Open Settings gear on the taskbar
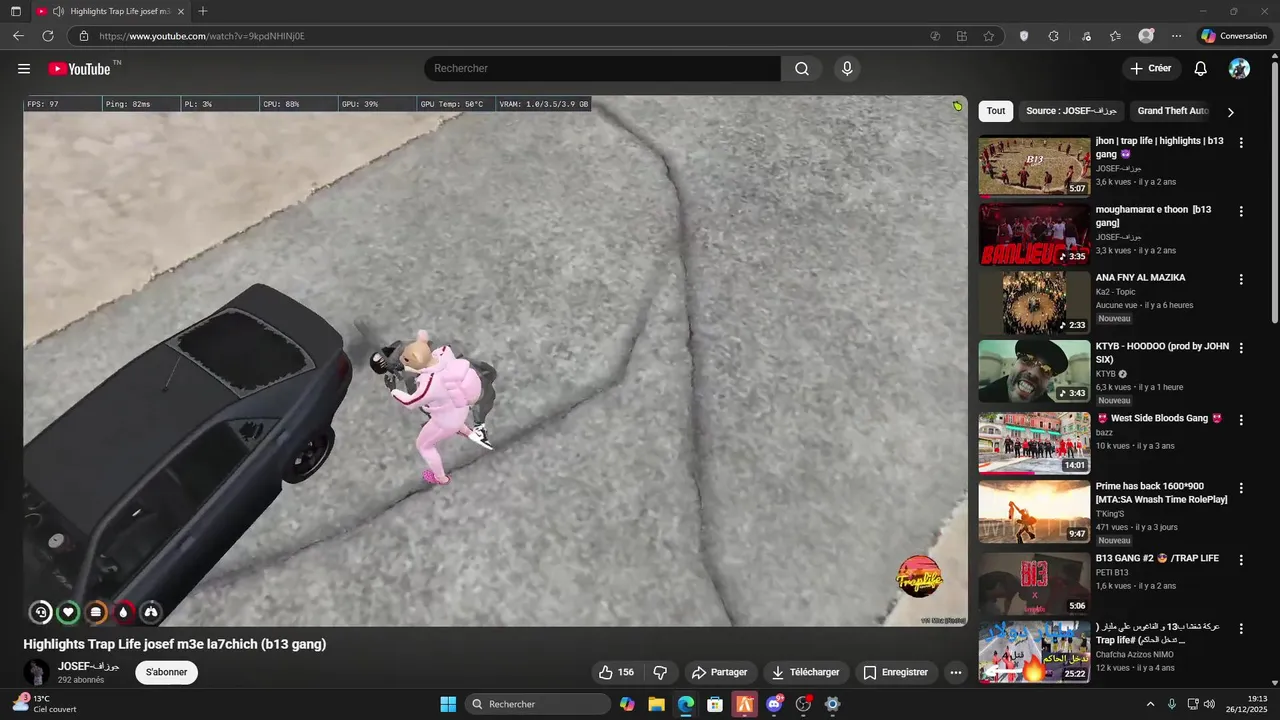Image resolution: width=1280 pixels, height=720 pixels. [832, 704]
